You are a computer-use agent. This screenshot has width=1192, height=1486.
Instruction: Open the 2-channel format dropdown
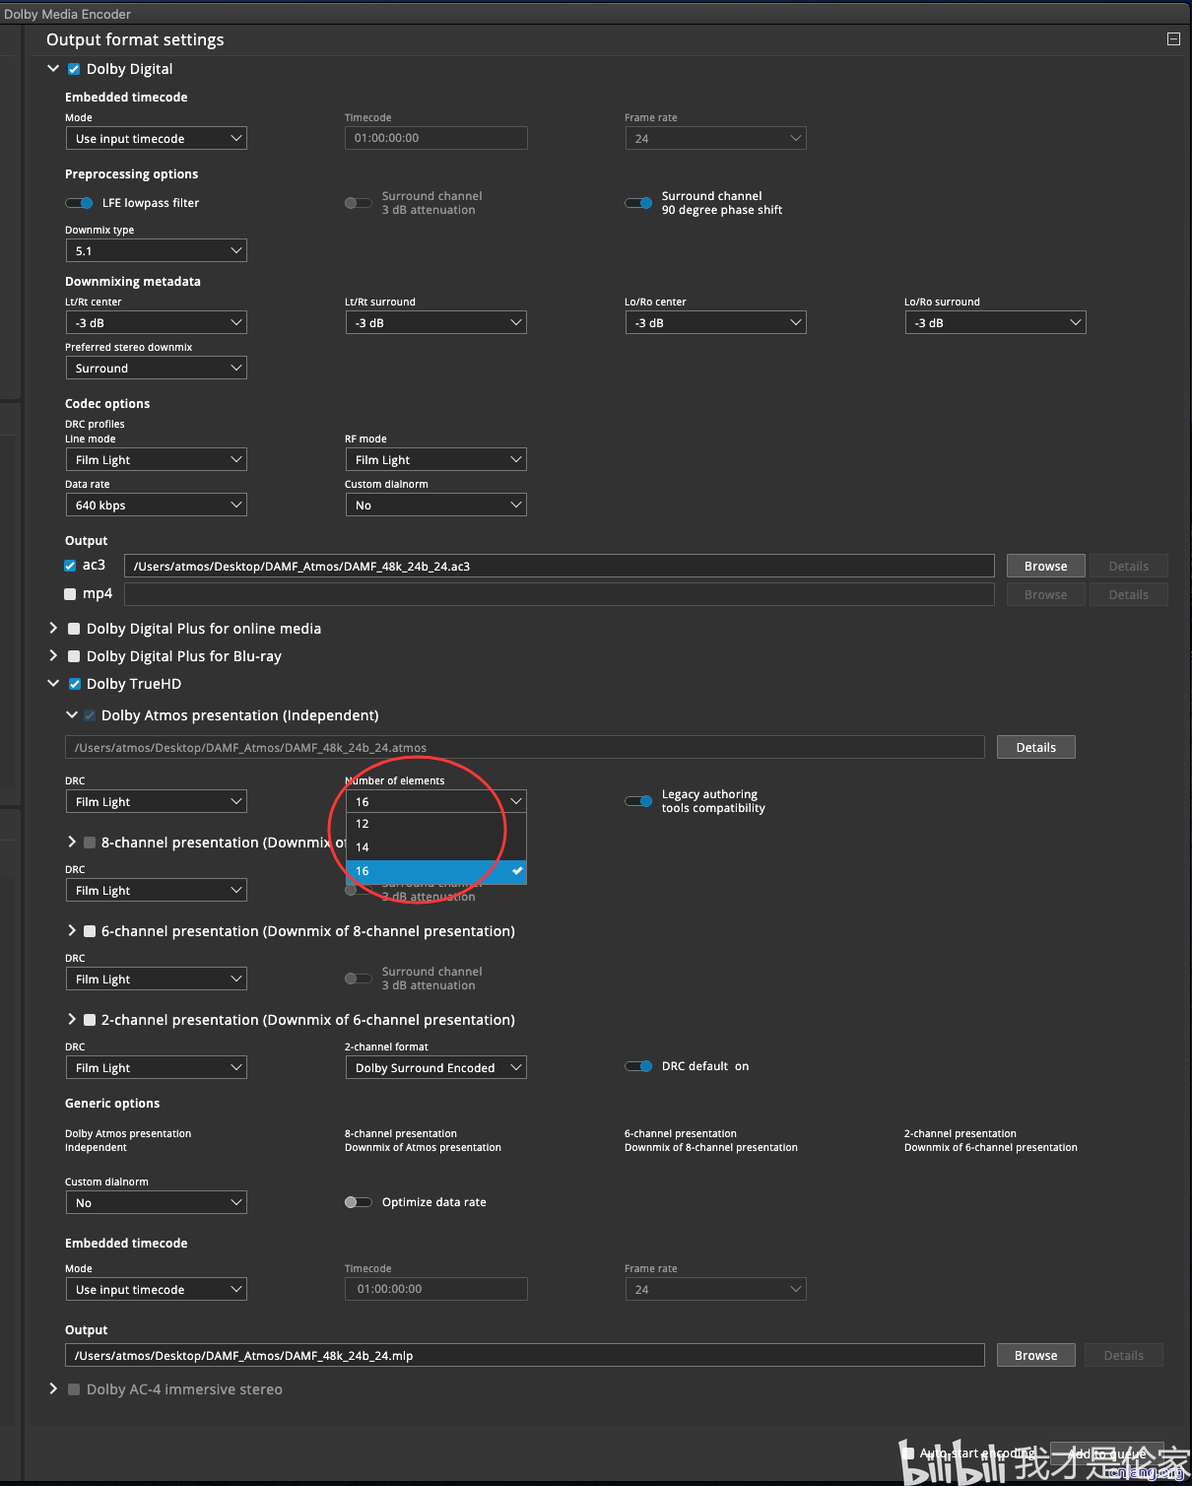point(436,1068)
